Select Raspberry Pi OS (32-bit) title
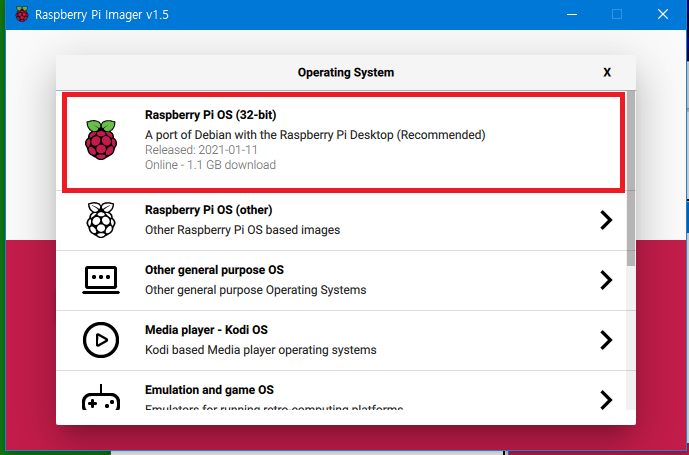The width and height of the screenshot is (689, 455). tap(210, 115)
